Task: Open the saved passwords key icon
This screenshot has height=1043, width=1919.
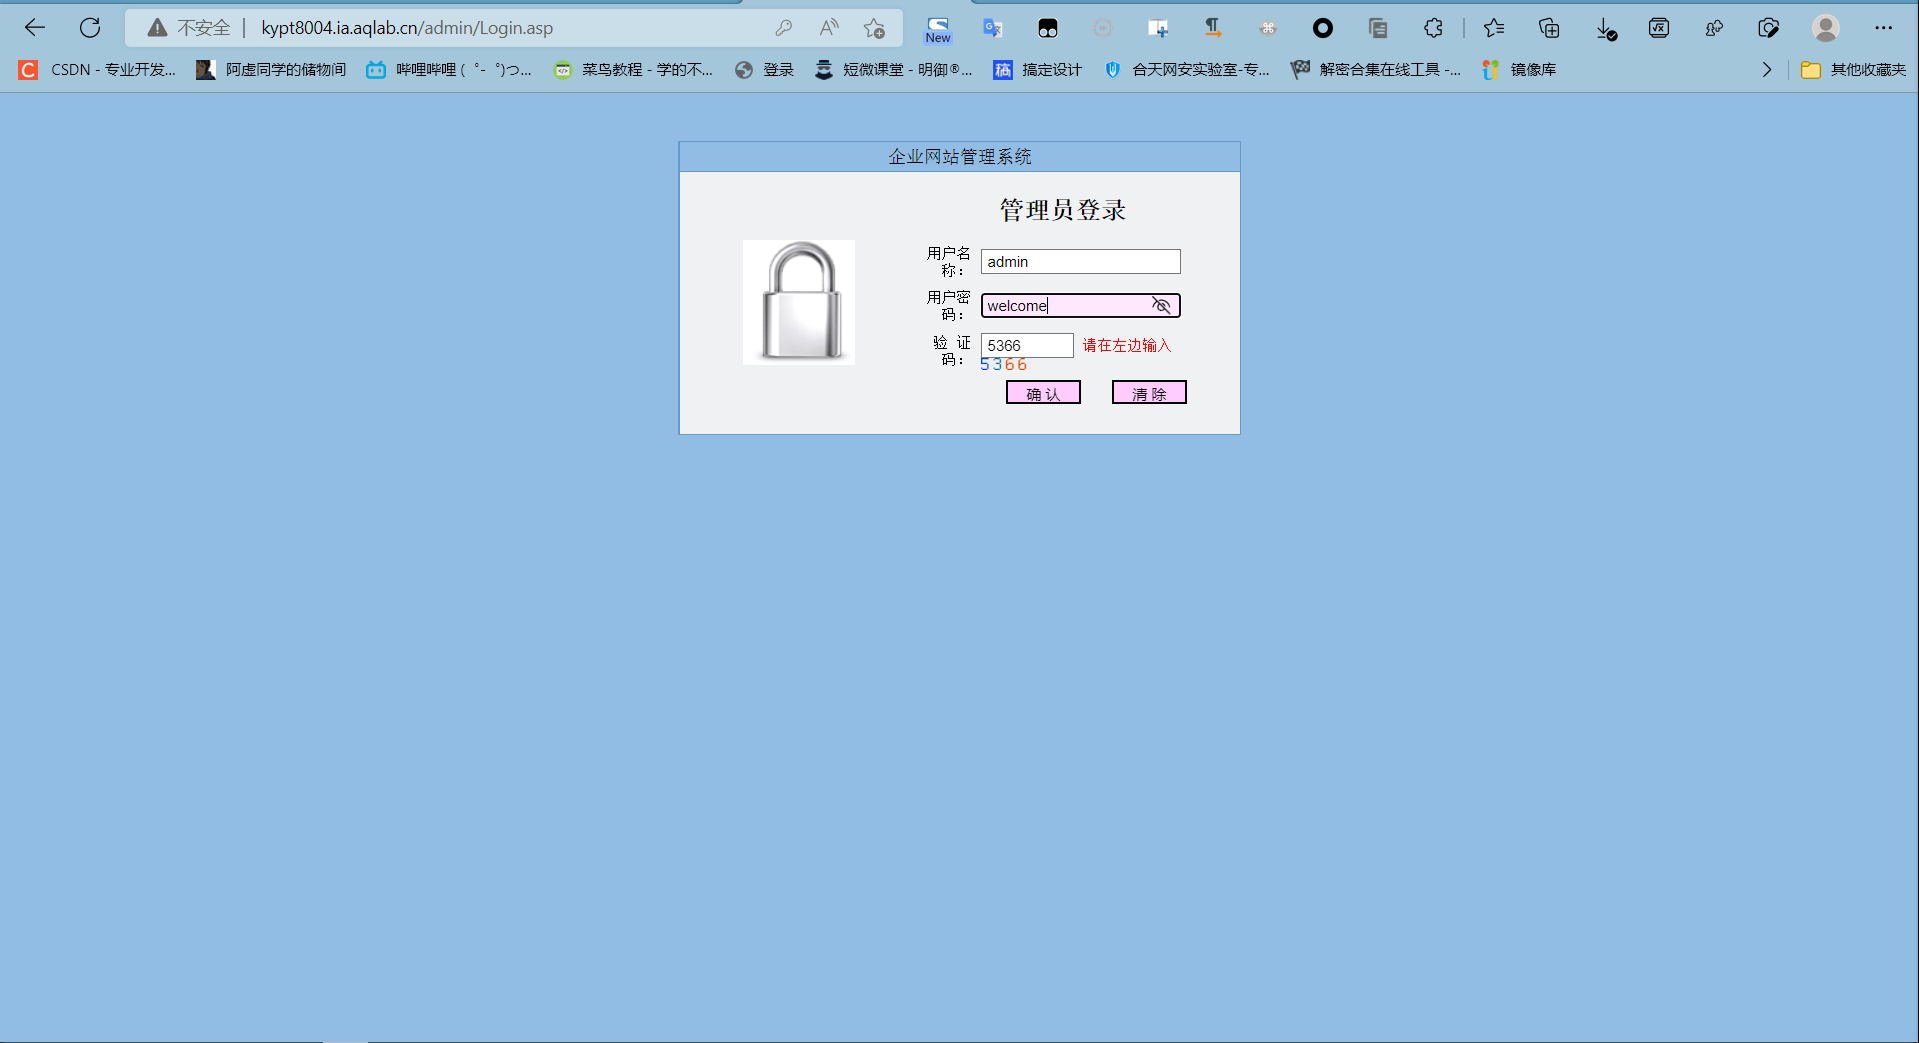Action: tap(783, 28)
